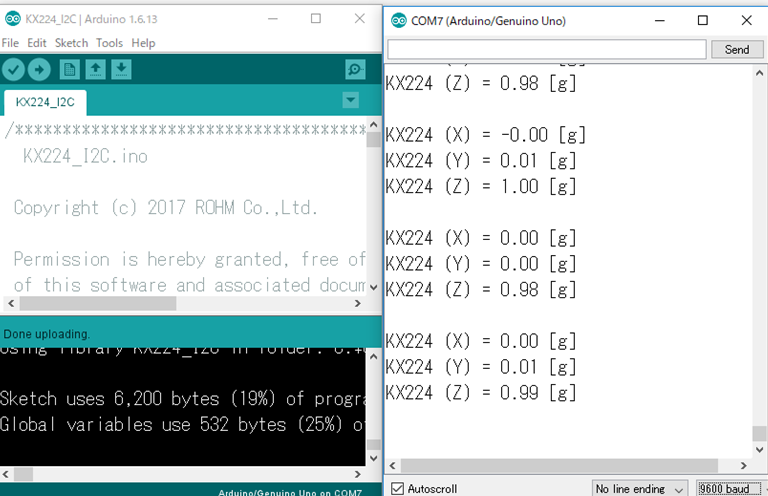Open the Sketch menu
The image size is (768, 496).
(x=71, y=43)
